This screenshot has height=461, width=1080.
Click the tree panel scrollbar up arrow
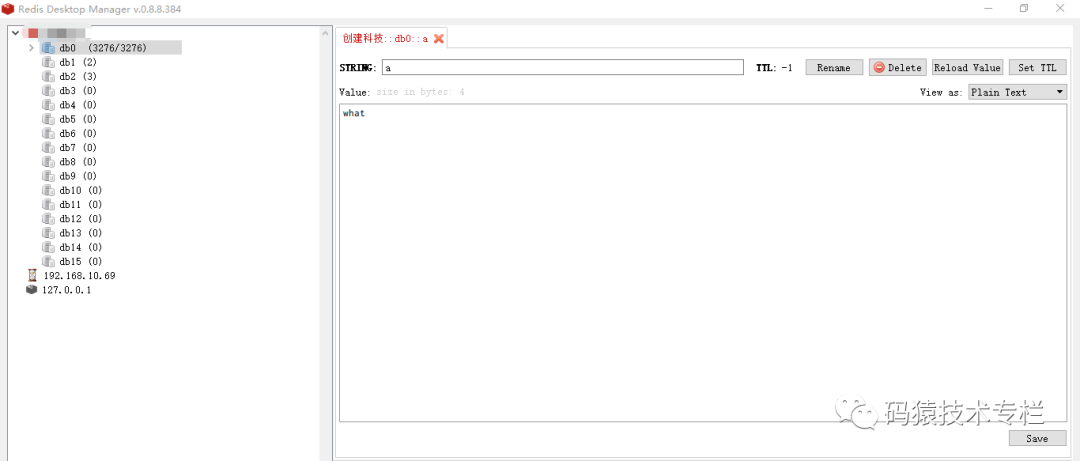[x=326, y=33]
